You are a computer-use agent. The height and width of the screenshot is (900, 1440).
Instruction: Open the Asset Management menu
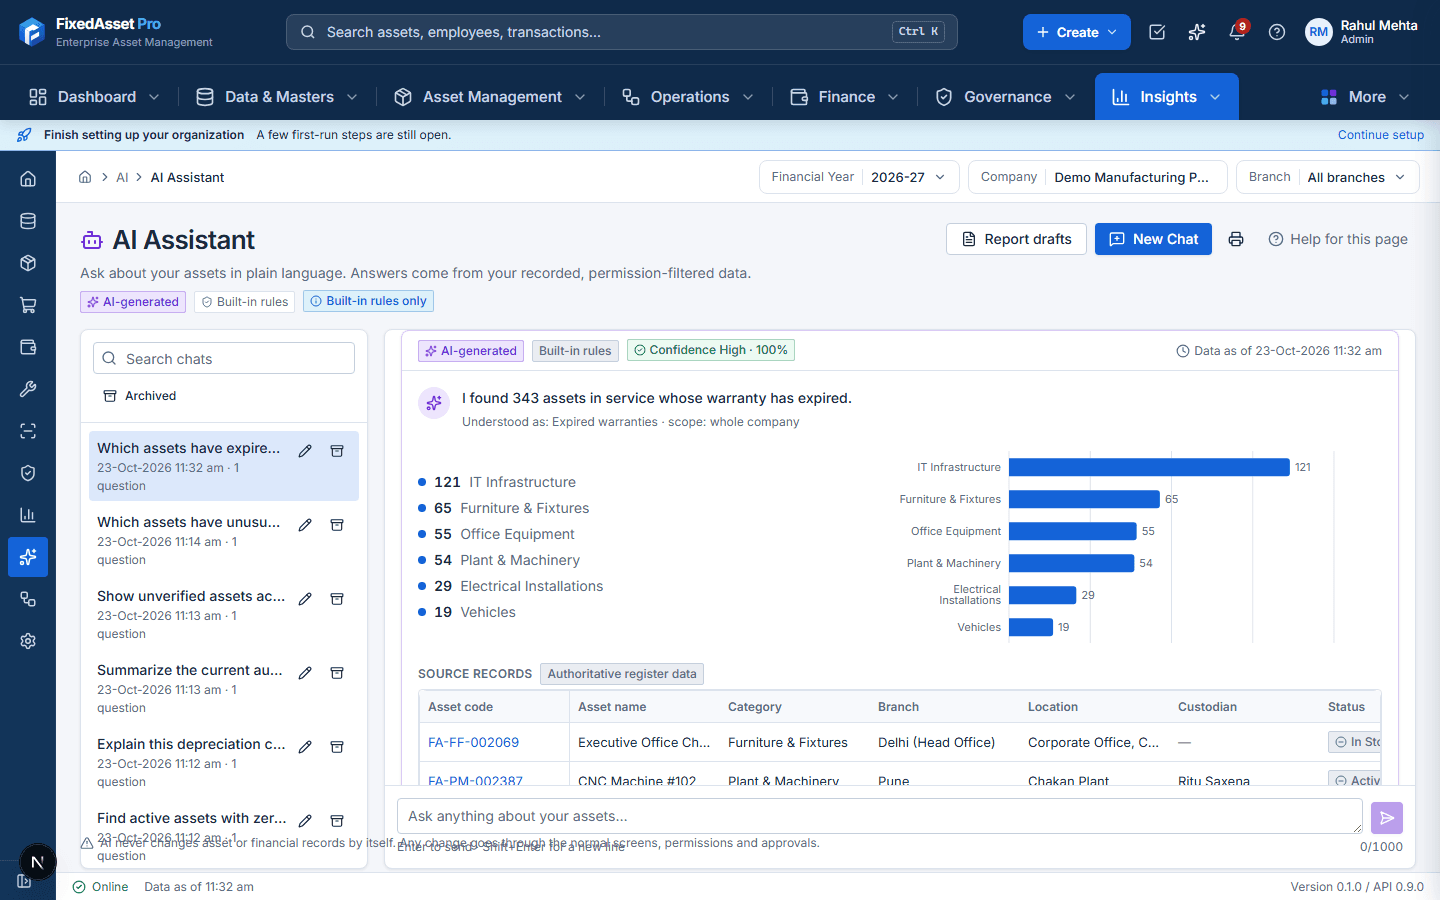click(x=490, y=97)
